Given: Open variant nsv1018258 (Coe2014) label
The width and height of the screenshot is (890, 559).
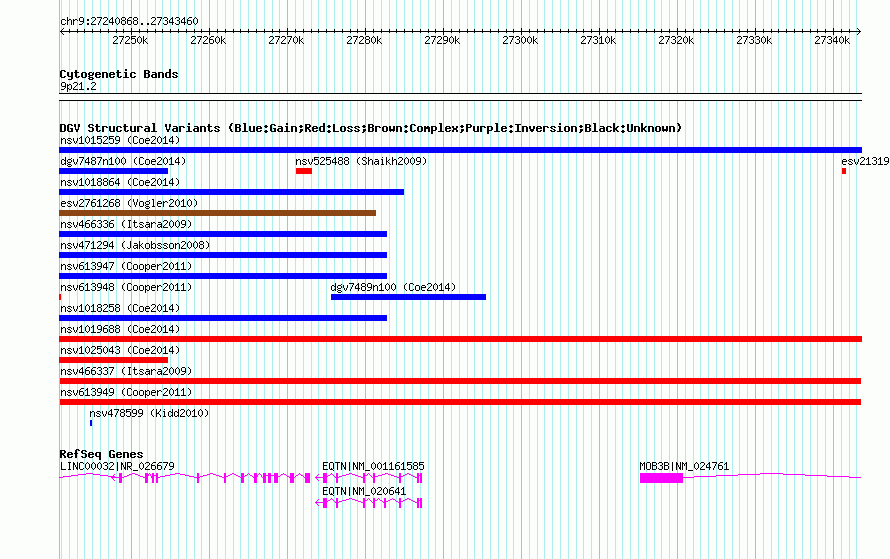Looking at the screenshot, I should tap(120, 308).
